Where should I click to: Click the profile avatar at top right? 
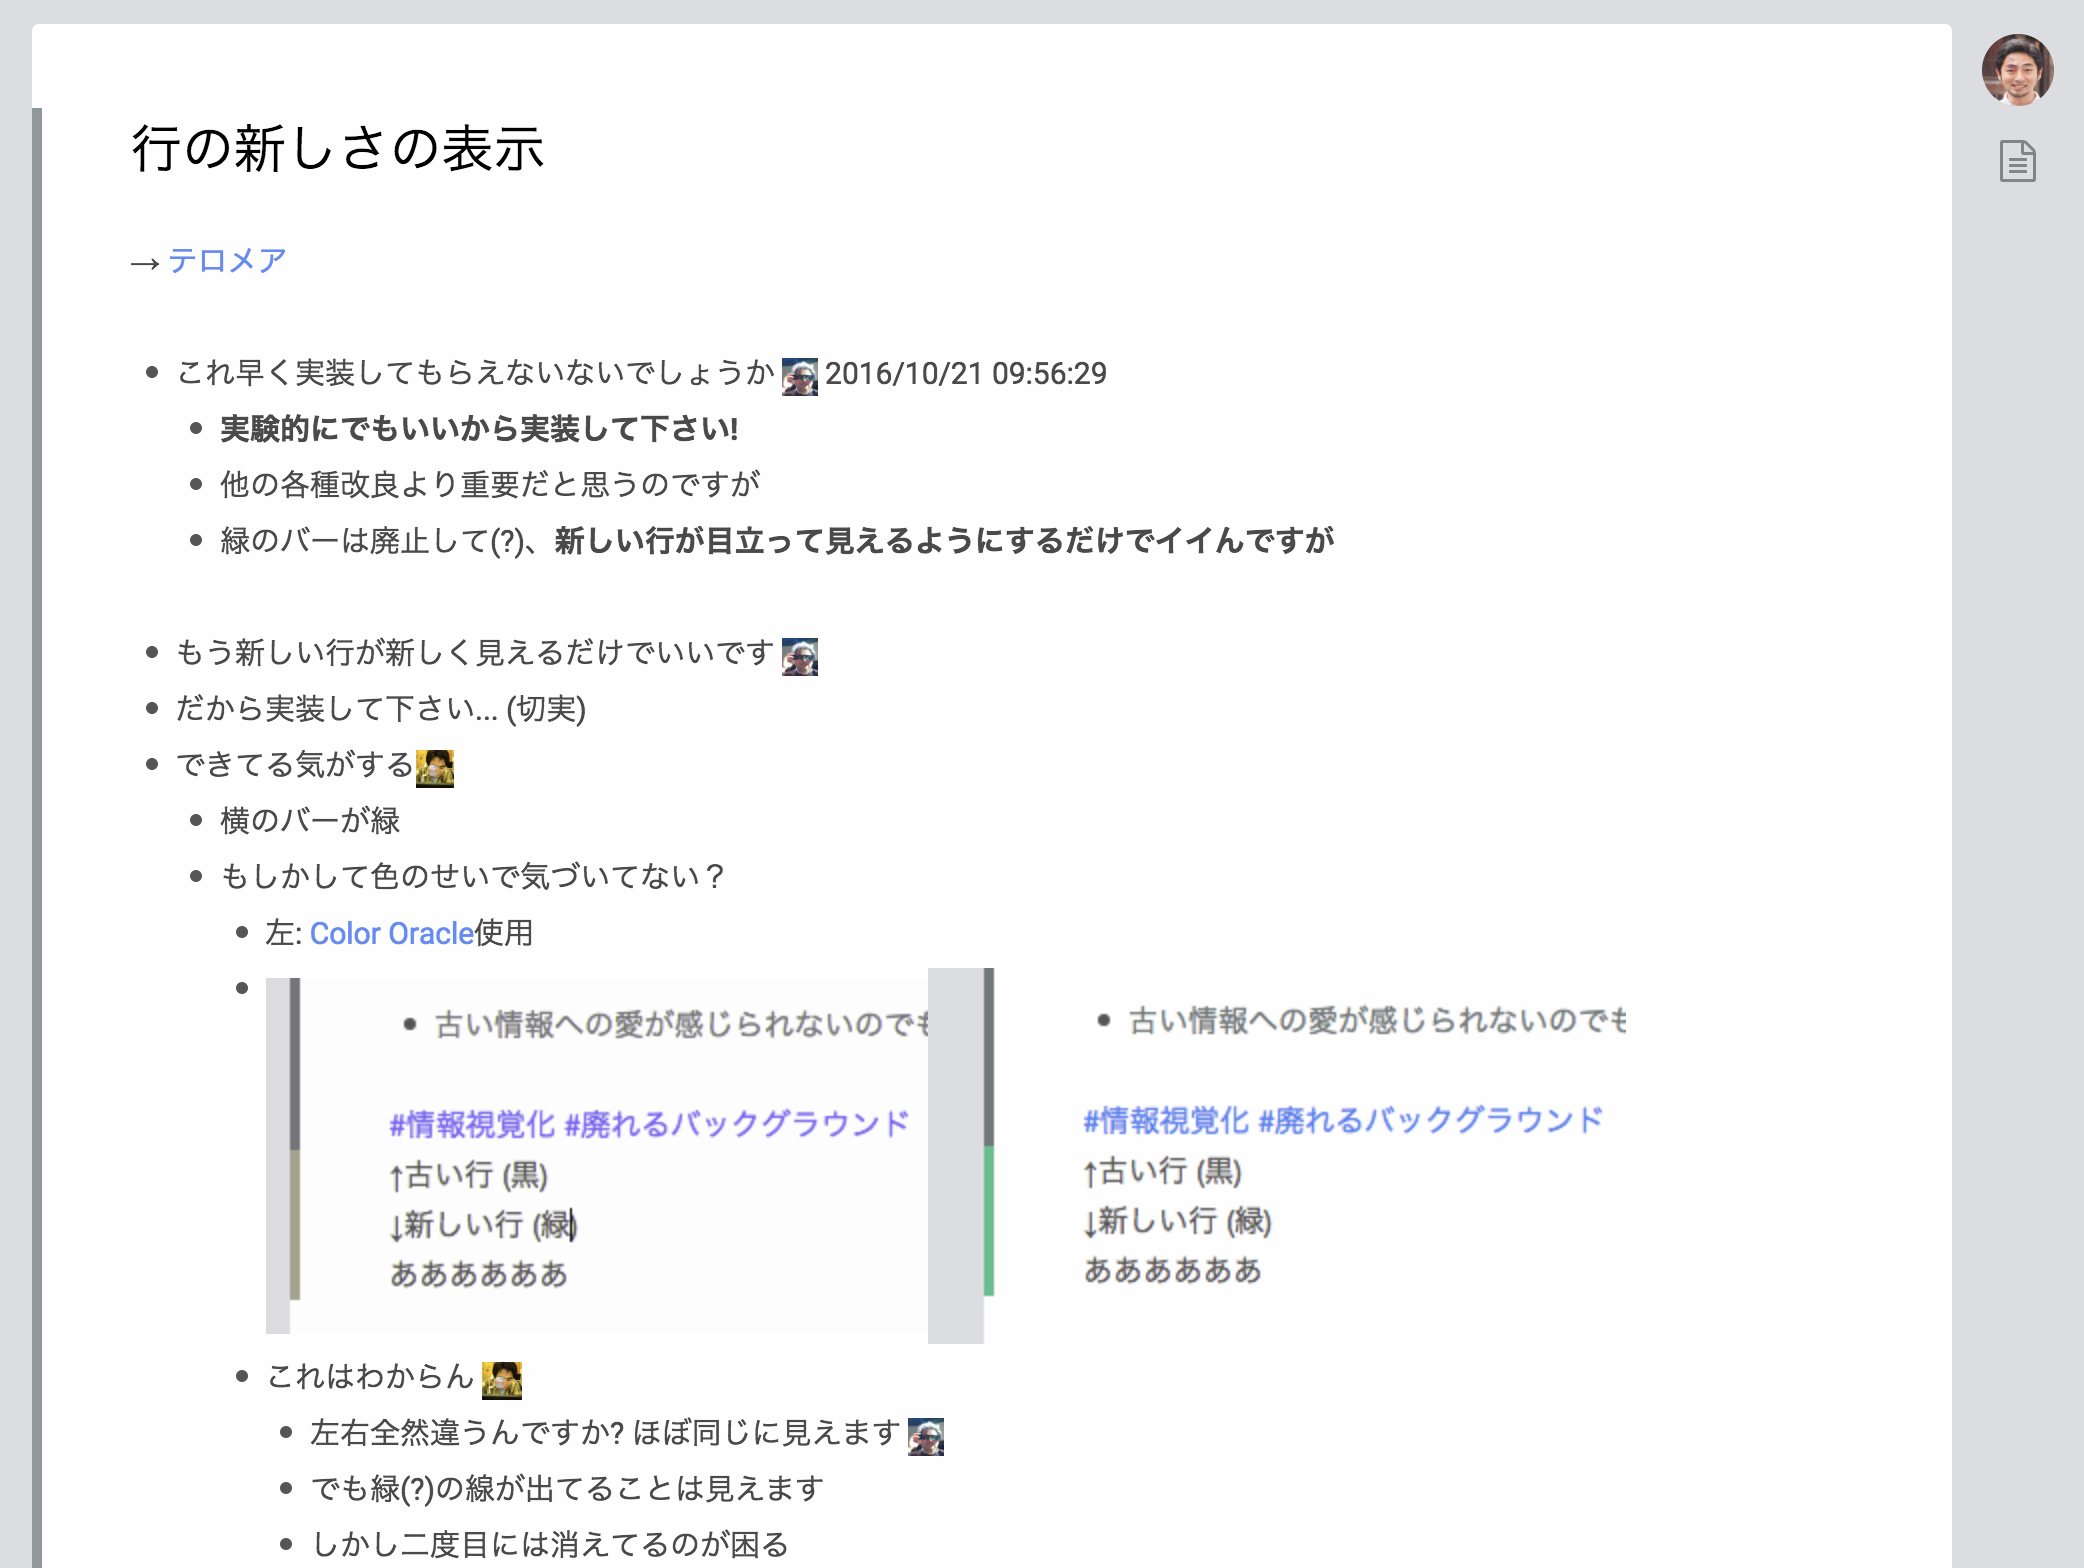(x=2017, y=70)
